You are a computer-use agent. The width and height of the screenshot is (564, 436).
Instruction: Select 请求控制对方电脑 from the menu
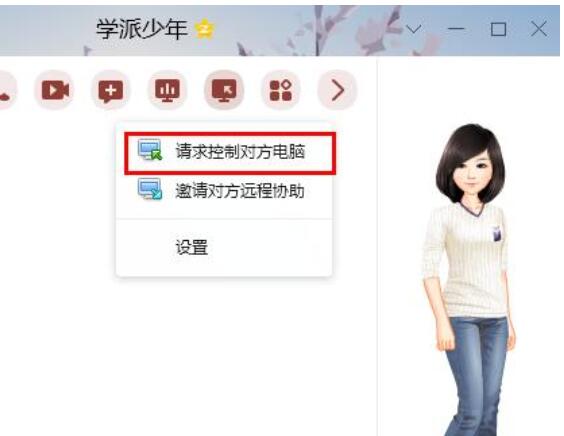pos(230,153)
